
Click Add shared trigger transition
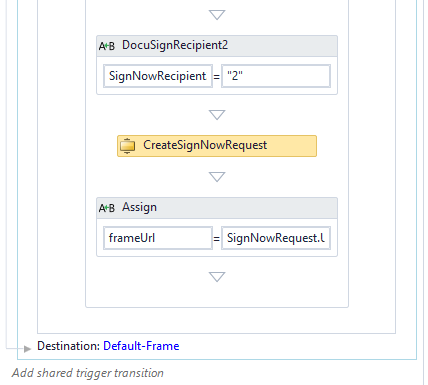click(x=88, y=373)
